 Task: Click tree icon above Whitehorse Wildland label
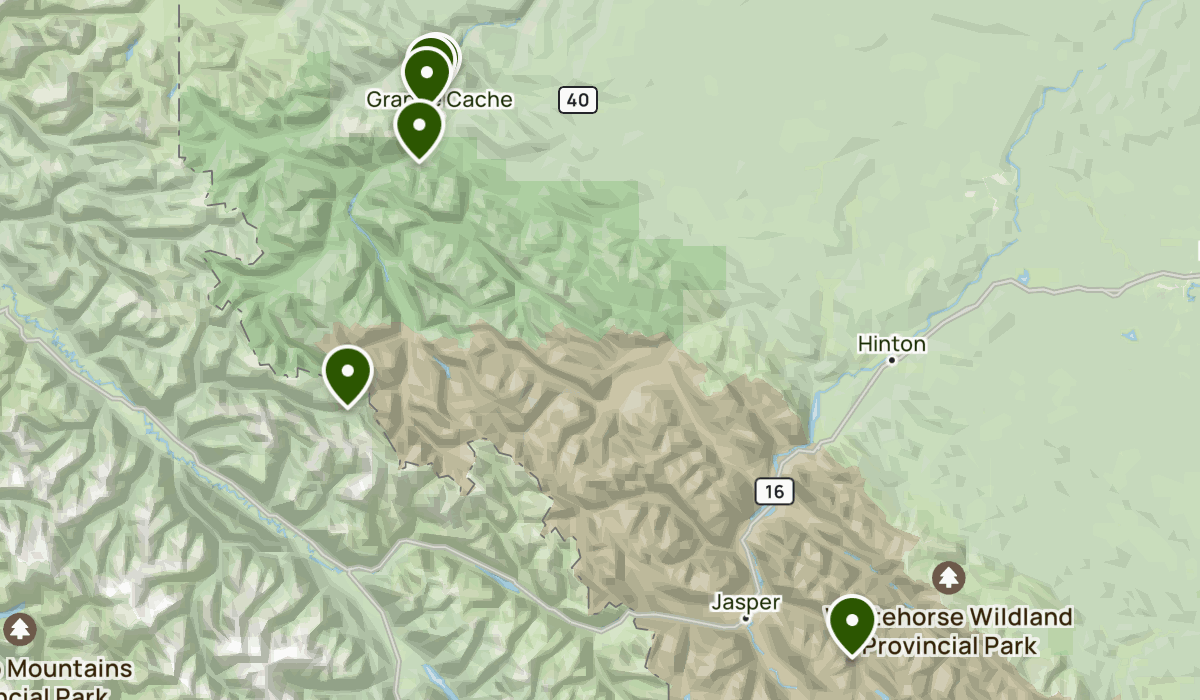pos(948,577)
